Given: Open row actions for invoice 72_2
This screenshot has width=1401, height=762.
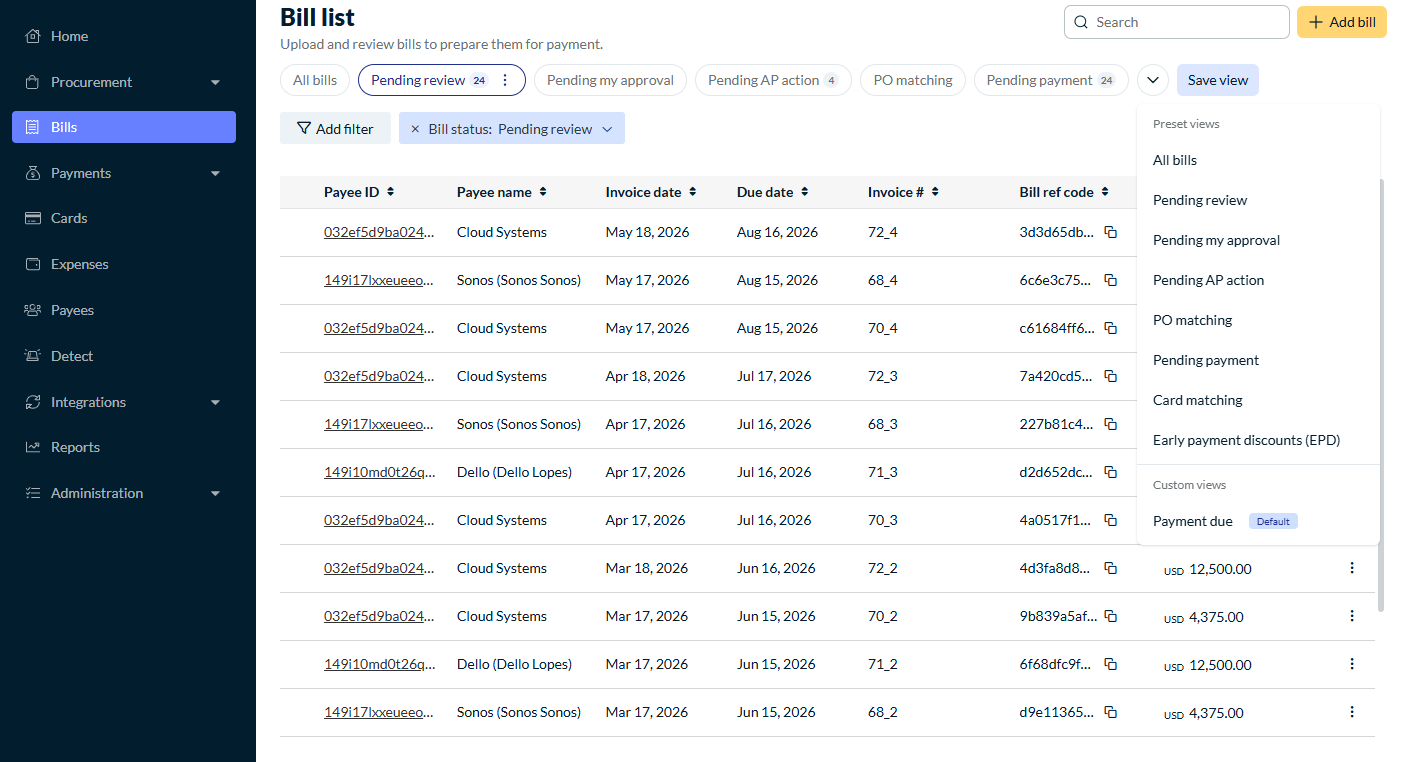Looking at the screenshot, I should pyautogui.click(x=1352, y=568).
